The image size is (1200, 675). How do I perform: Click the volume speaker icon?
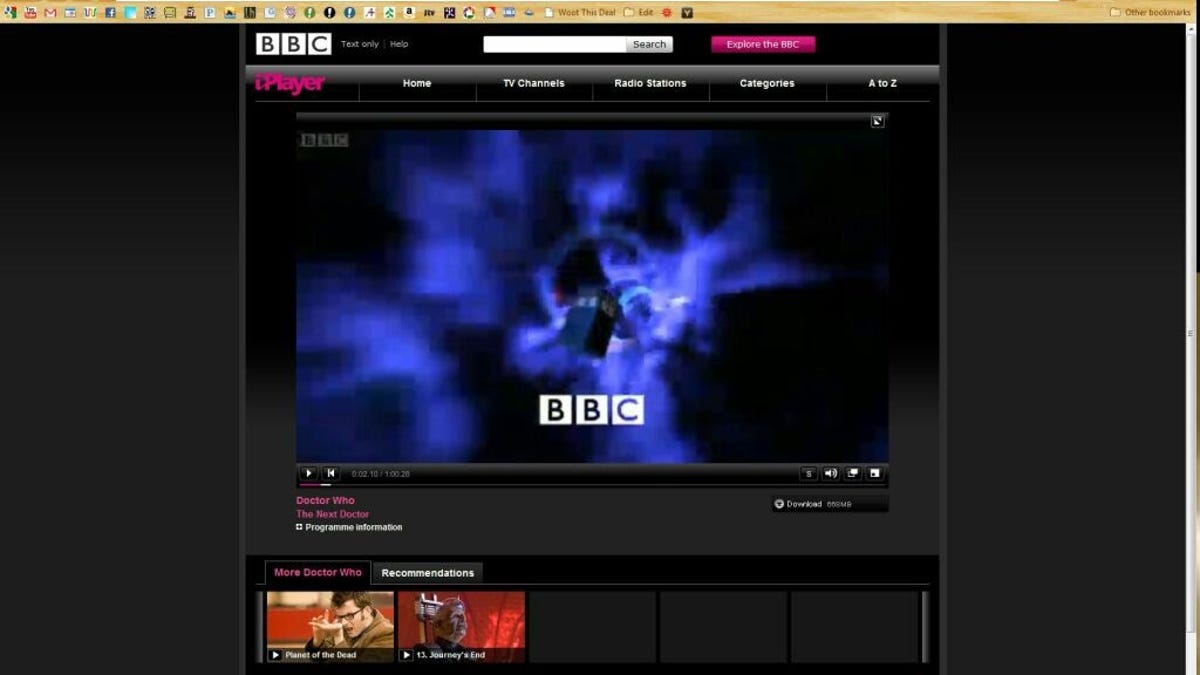tap(830, 473)
